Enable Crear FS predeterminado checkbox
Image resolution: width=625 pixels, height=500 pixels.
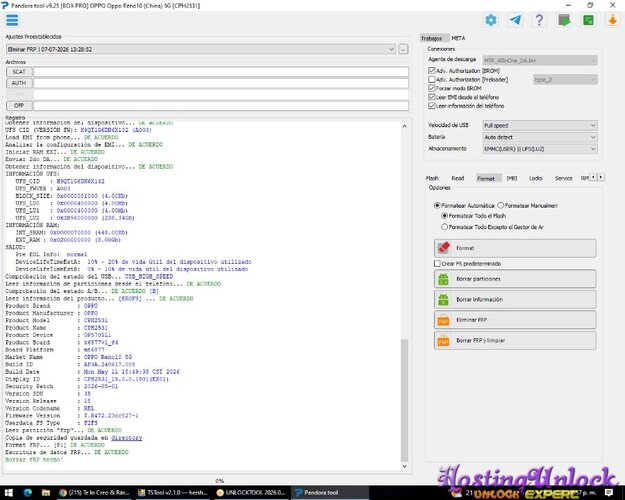(x=437, y=264)
